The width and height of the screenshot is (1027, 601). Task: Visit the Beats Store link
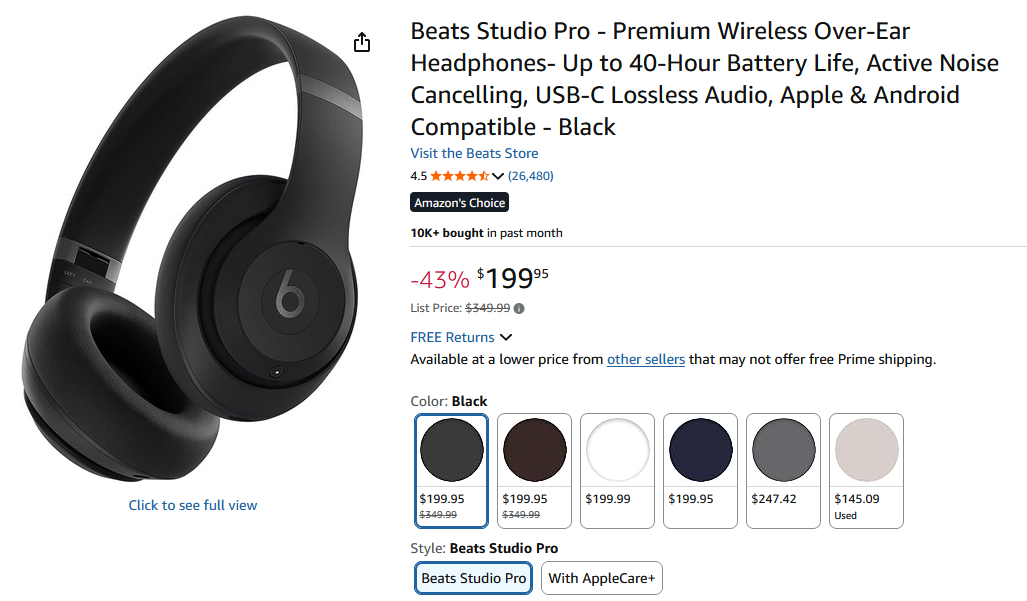tap(474, 153)
